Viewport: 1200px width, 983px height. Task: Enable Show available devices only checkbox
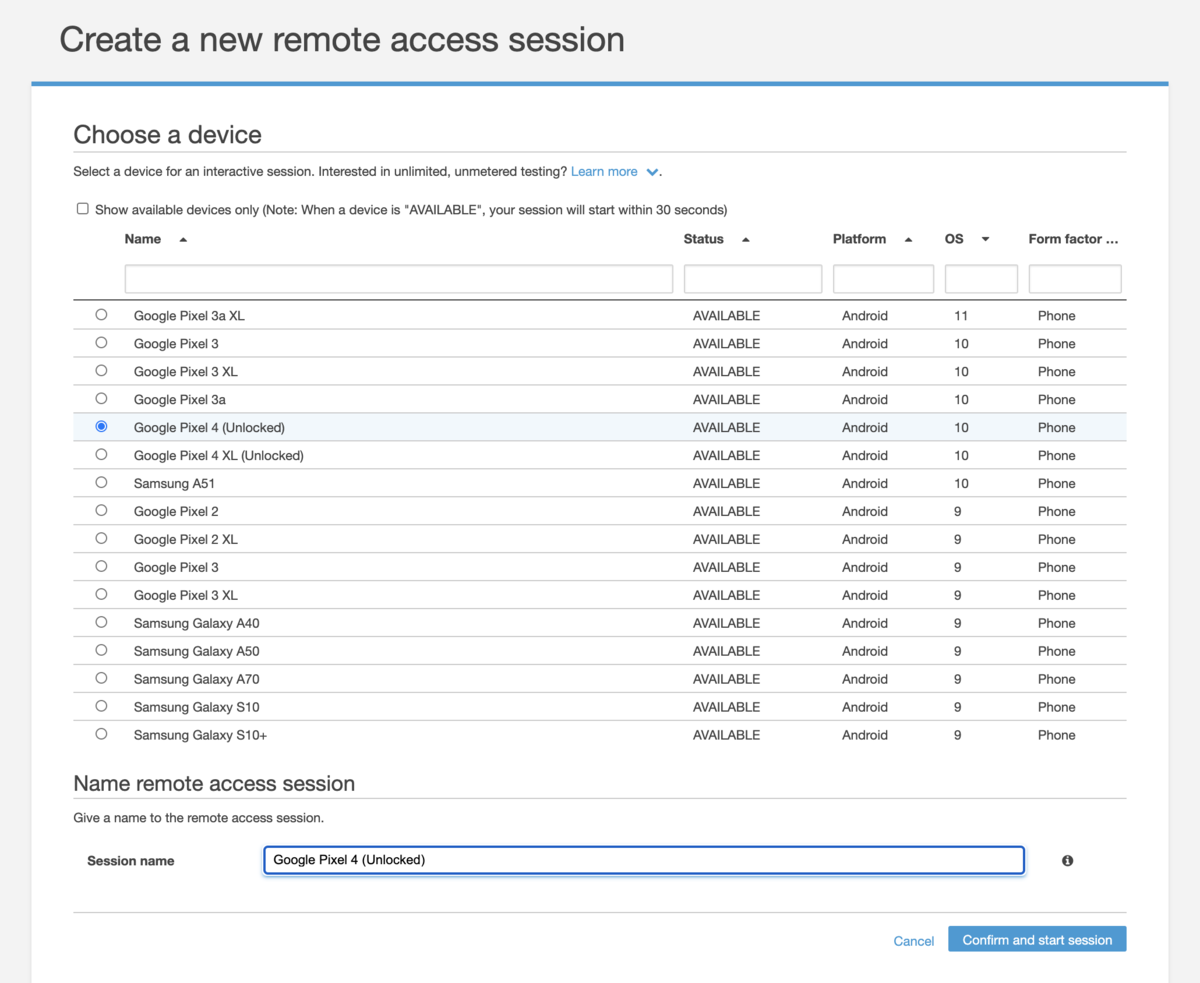coord(83,209)
